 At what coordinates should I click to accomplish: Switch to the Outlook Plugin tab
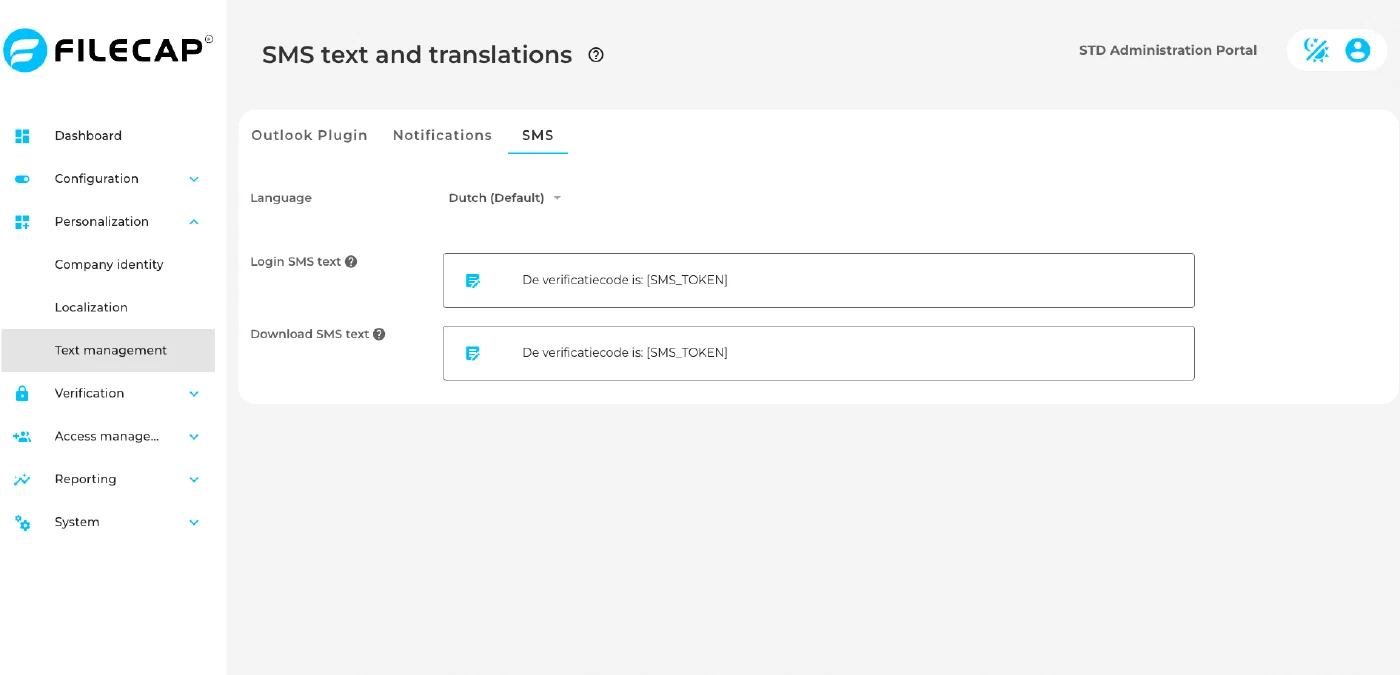point(309,135)
